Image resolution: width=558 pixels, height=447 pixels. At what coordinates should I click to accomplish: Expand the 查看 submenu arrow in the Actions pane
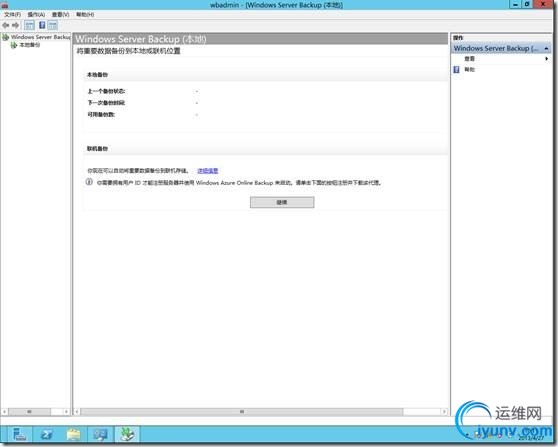click(547, 59)
